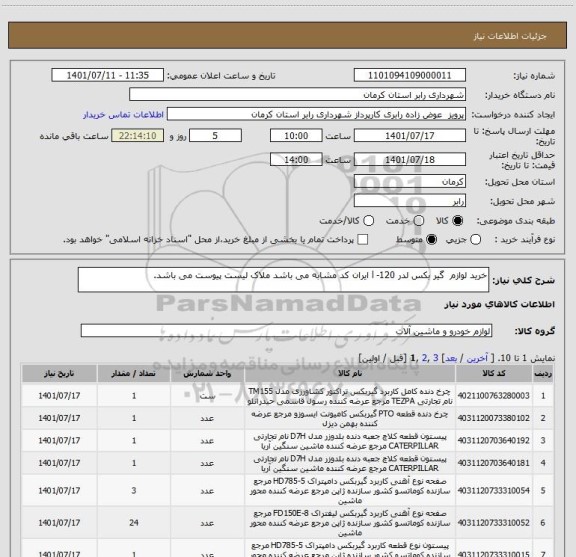
Task: Select the item code 4021100763280003 row
Action: pos(287,396)
